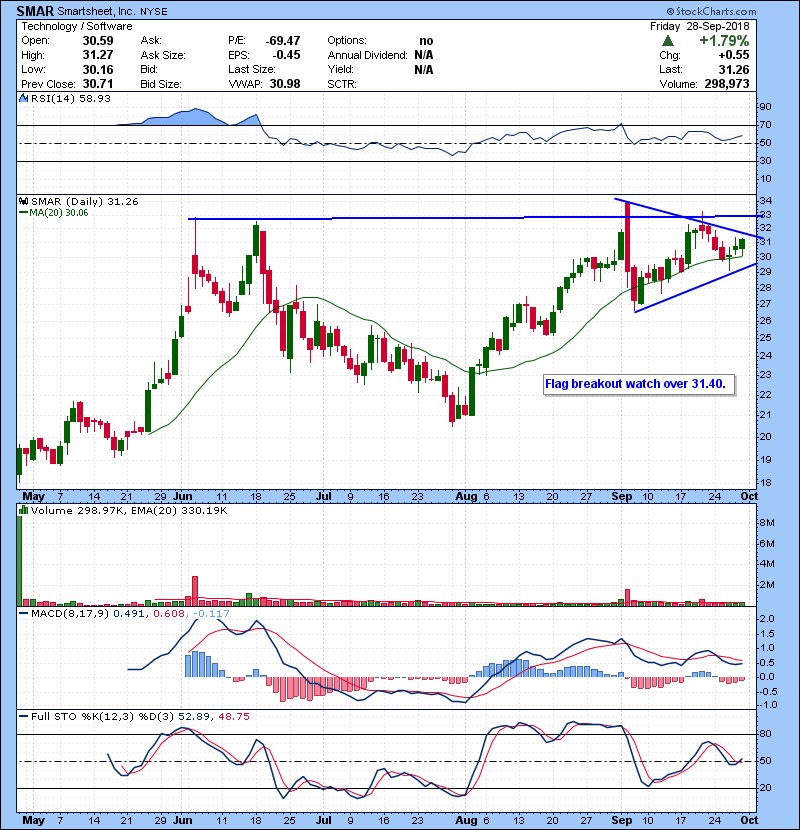Image resolution: width=800 pixels, height=830 pixels.
Task: Click the +1.79% percent change
Action: click(724, 41)
